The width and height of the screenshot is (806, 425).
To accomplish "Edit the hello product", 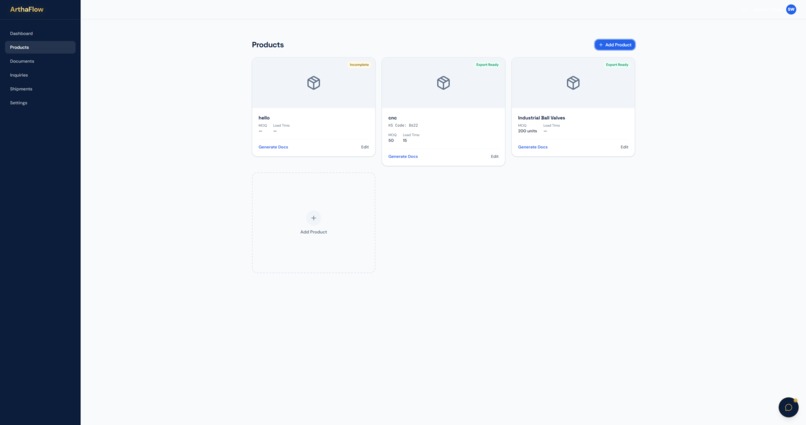I will [x=365, y=147].
